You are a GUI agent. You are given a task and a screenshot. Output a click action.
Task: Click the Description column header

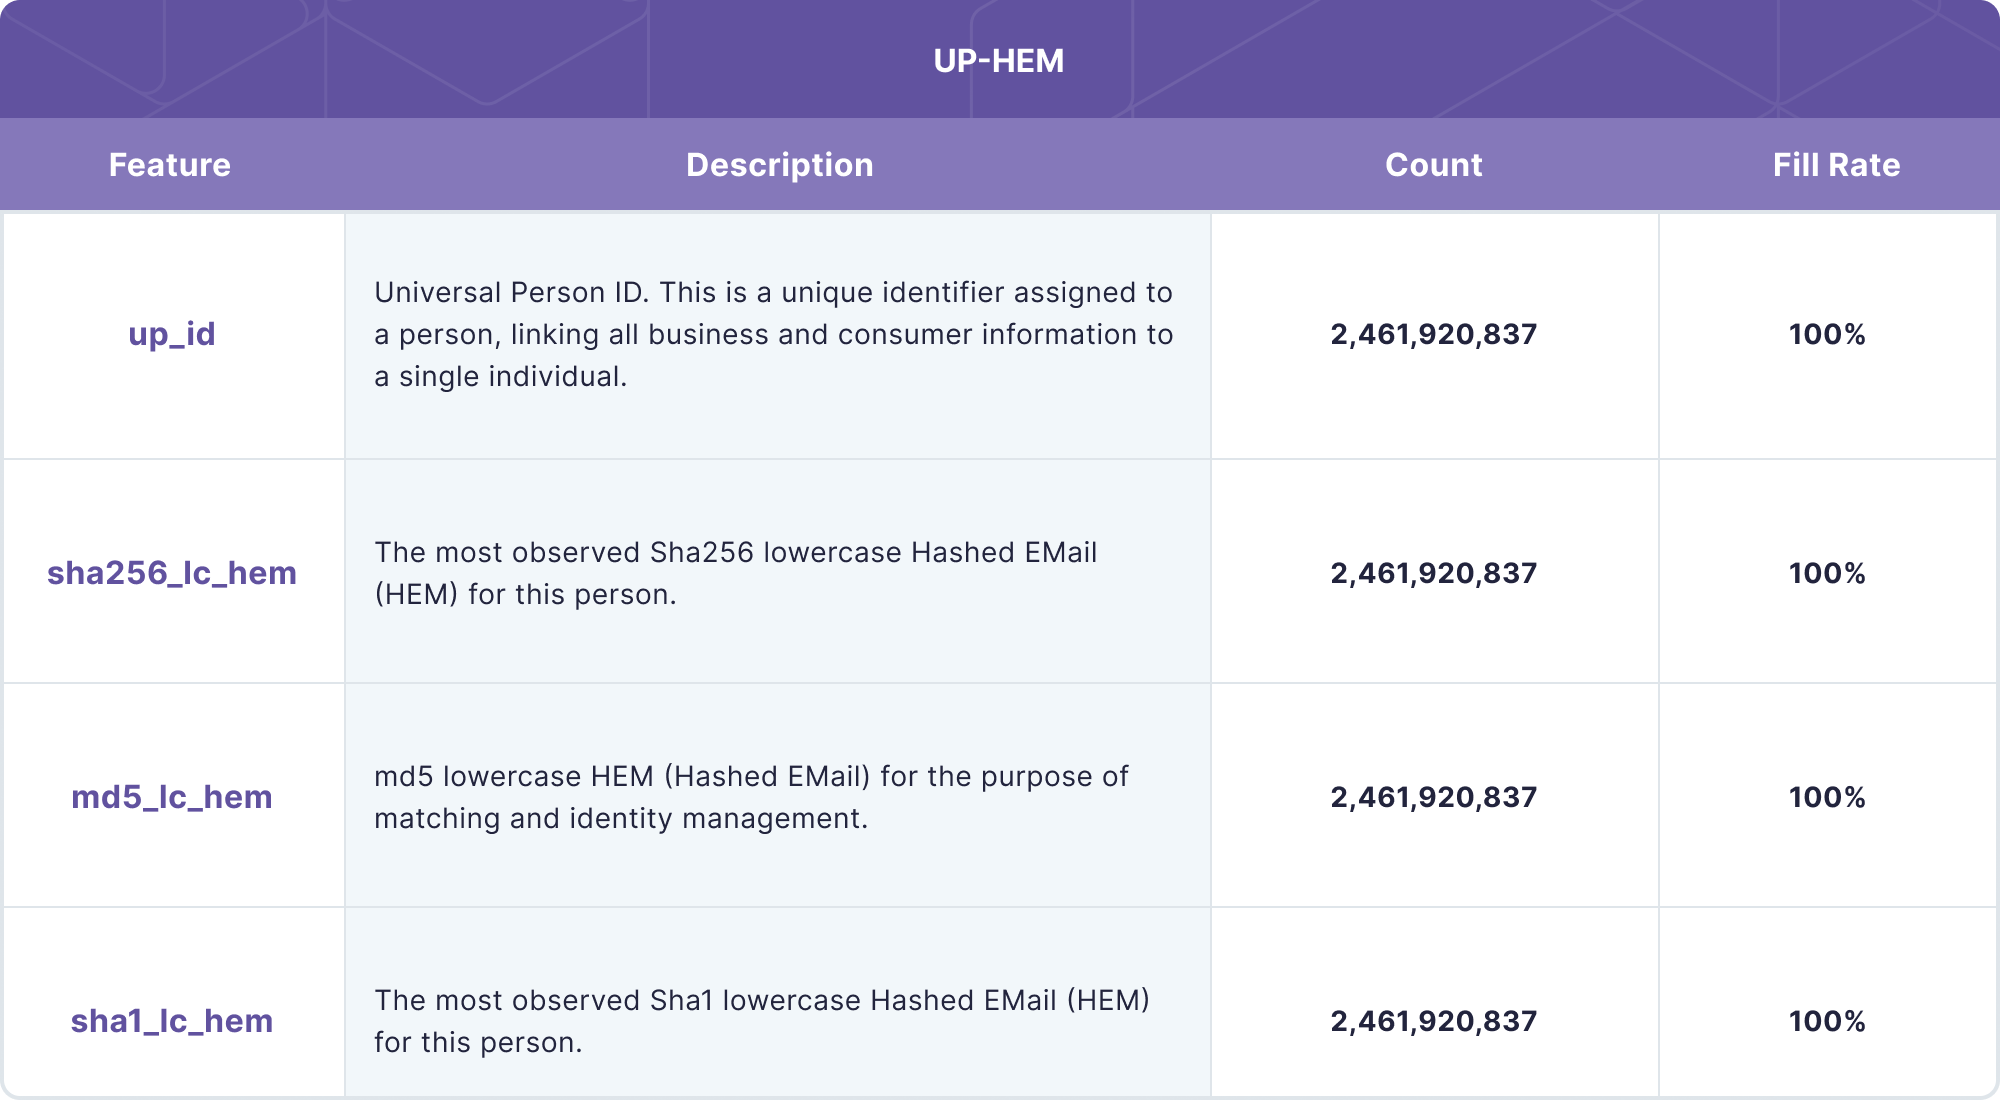(780, 164)
